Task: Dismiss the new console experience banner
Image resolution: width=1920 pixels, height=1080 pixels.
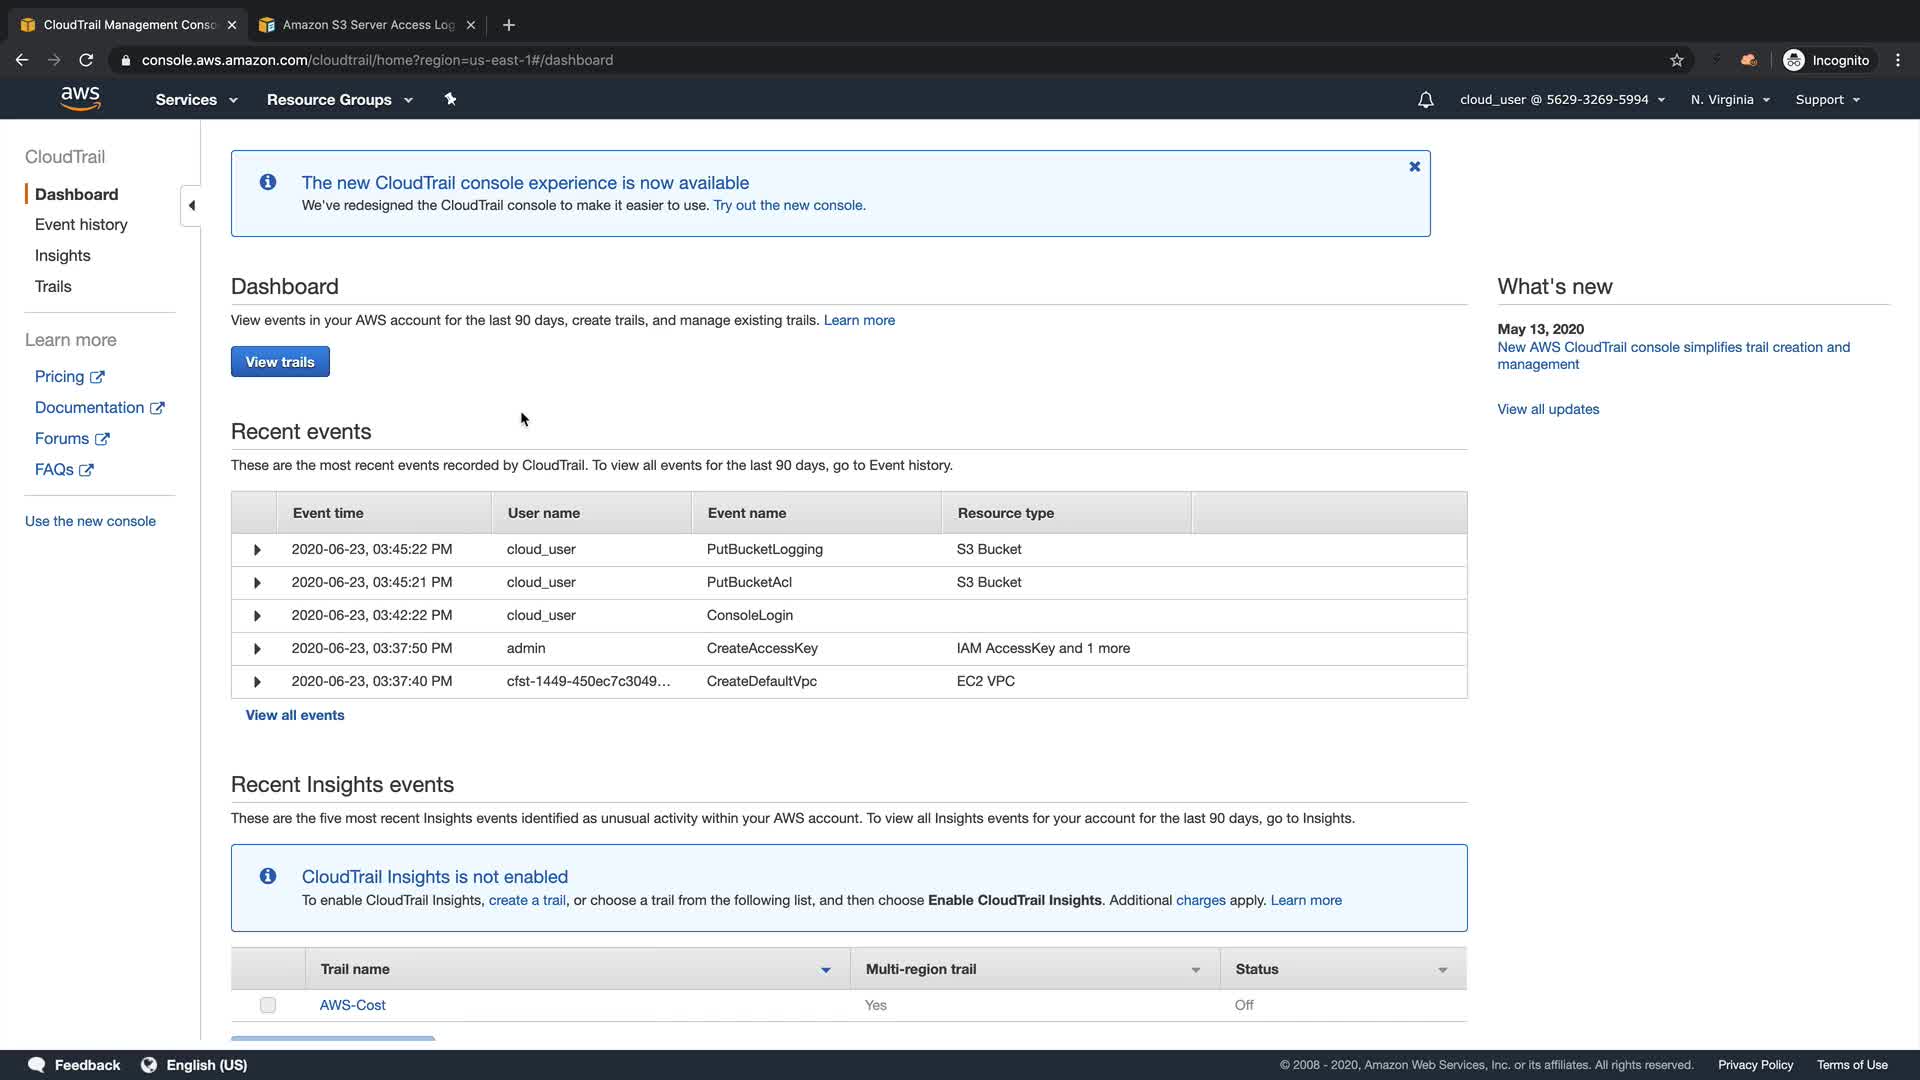Action: coord(1414,167)
